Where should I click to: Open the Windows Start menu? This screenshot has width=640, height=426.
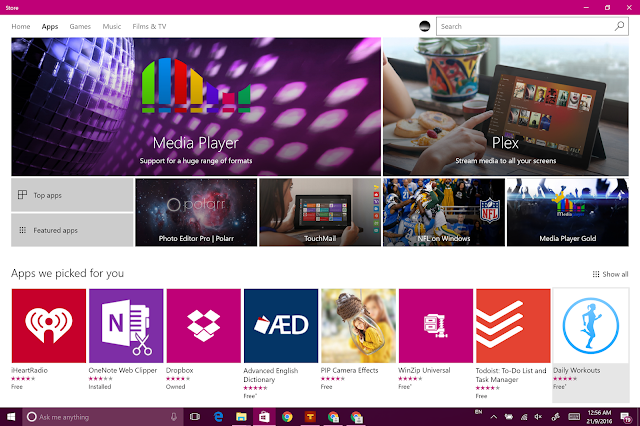point(11,417)
